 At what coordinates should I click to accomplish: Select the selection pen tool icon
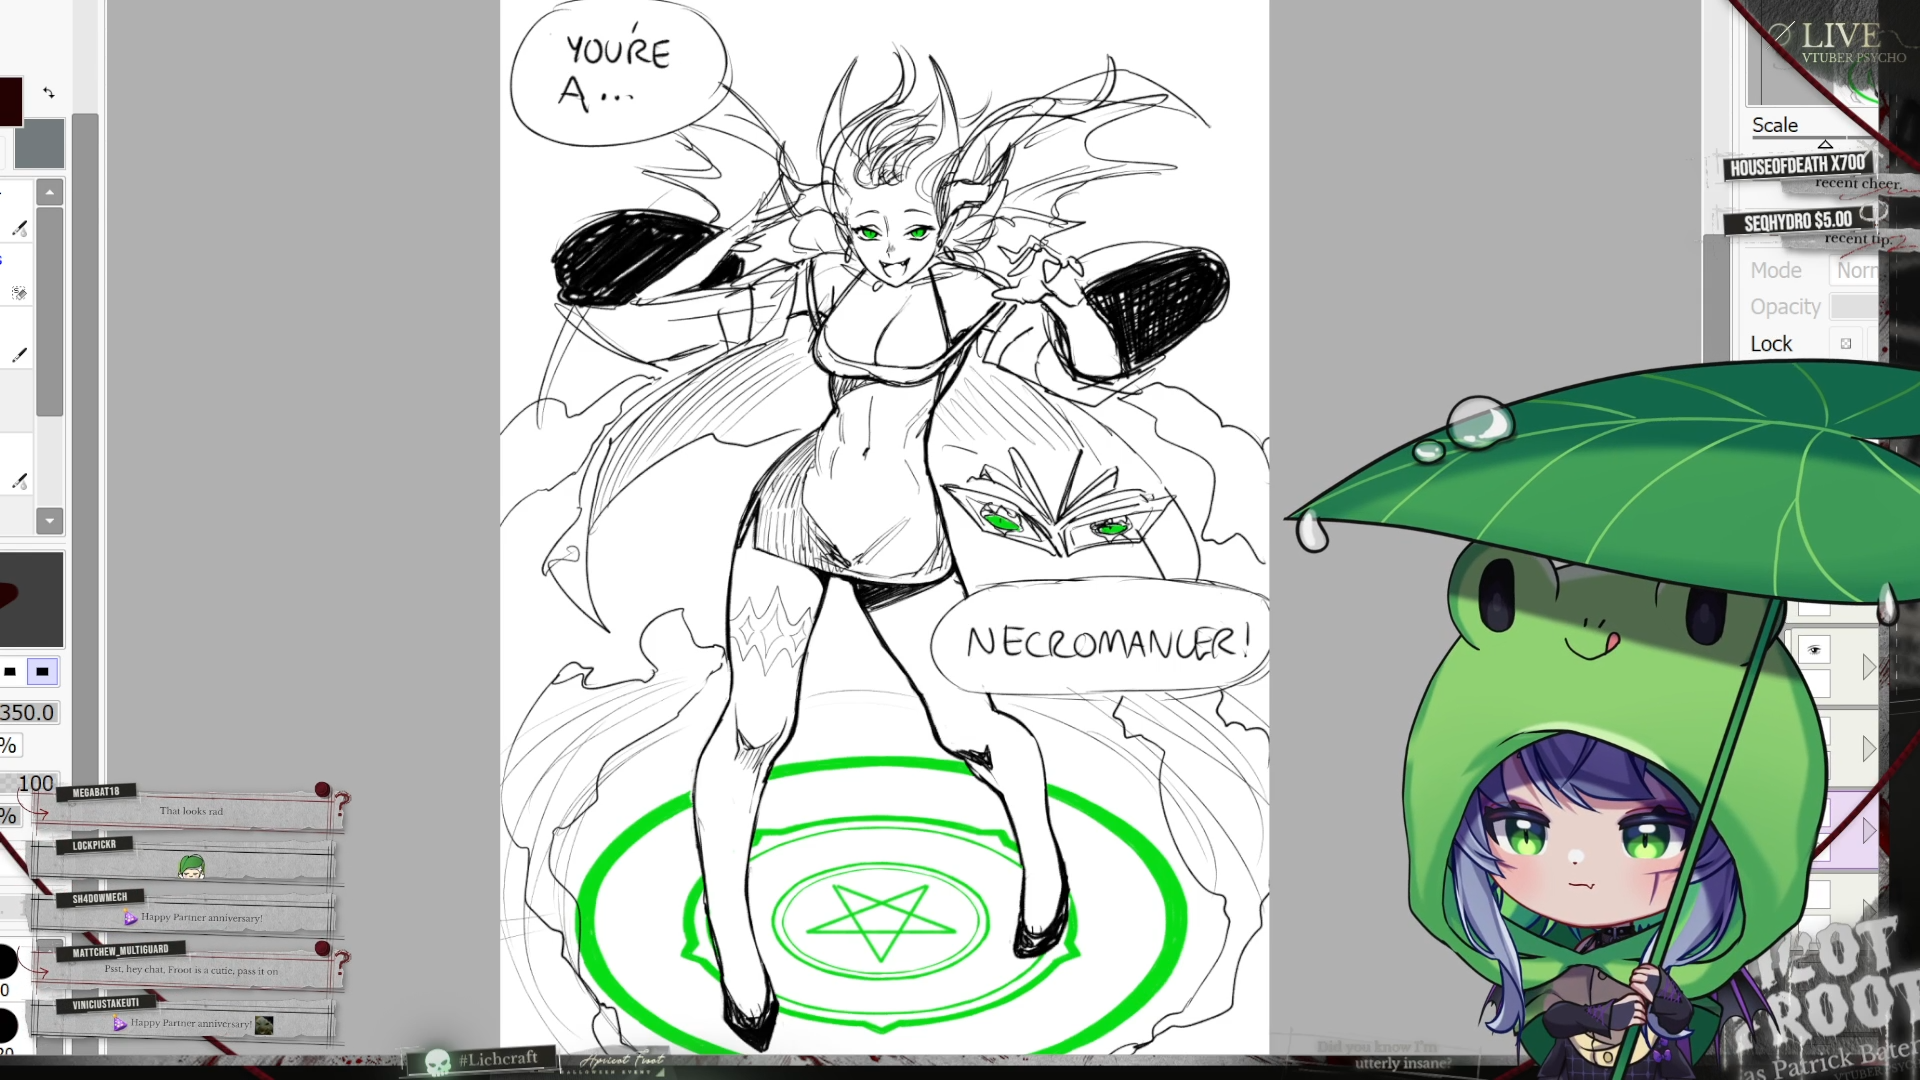click(x=19, y=293)
